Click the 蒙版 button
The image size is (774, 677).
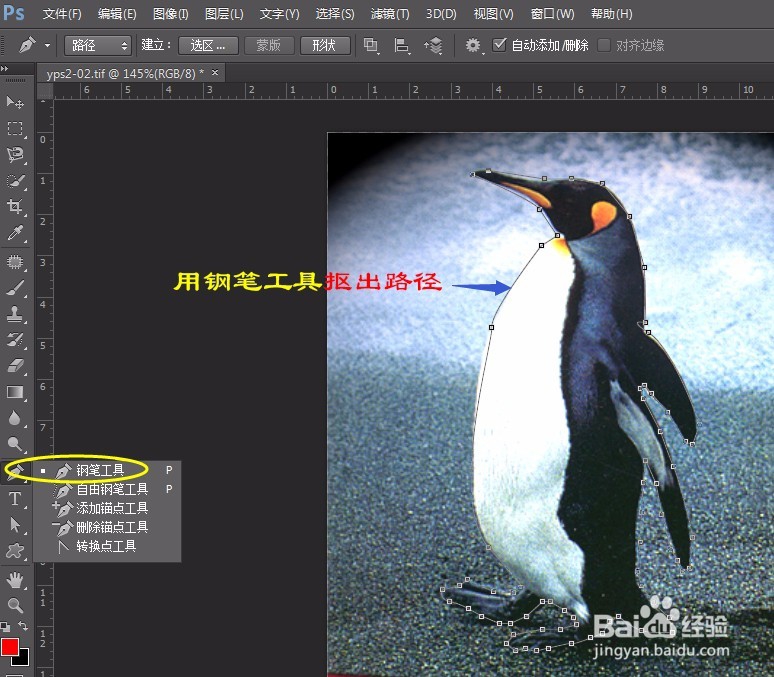click(x=269, y=45)
